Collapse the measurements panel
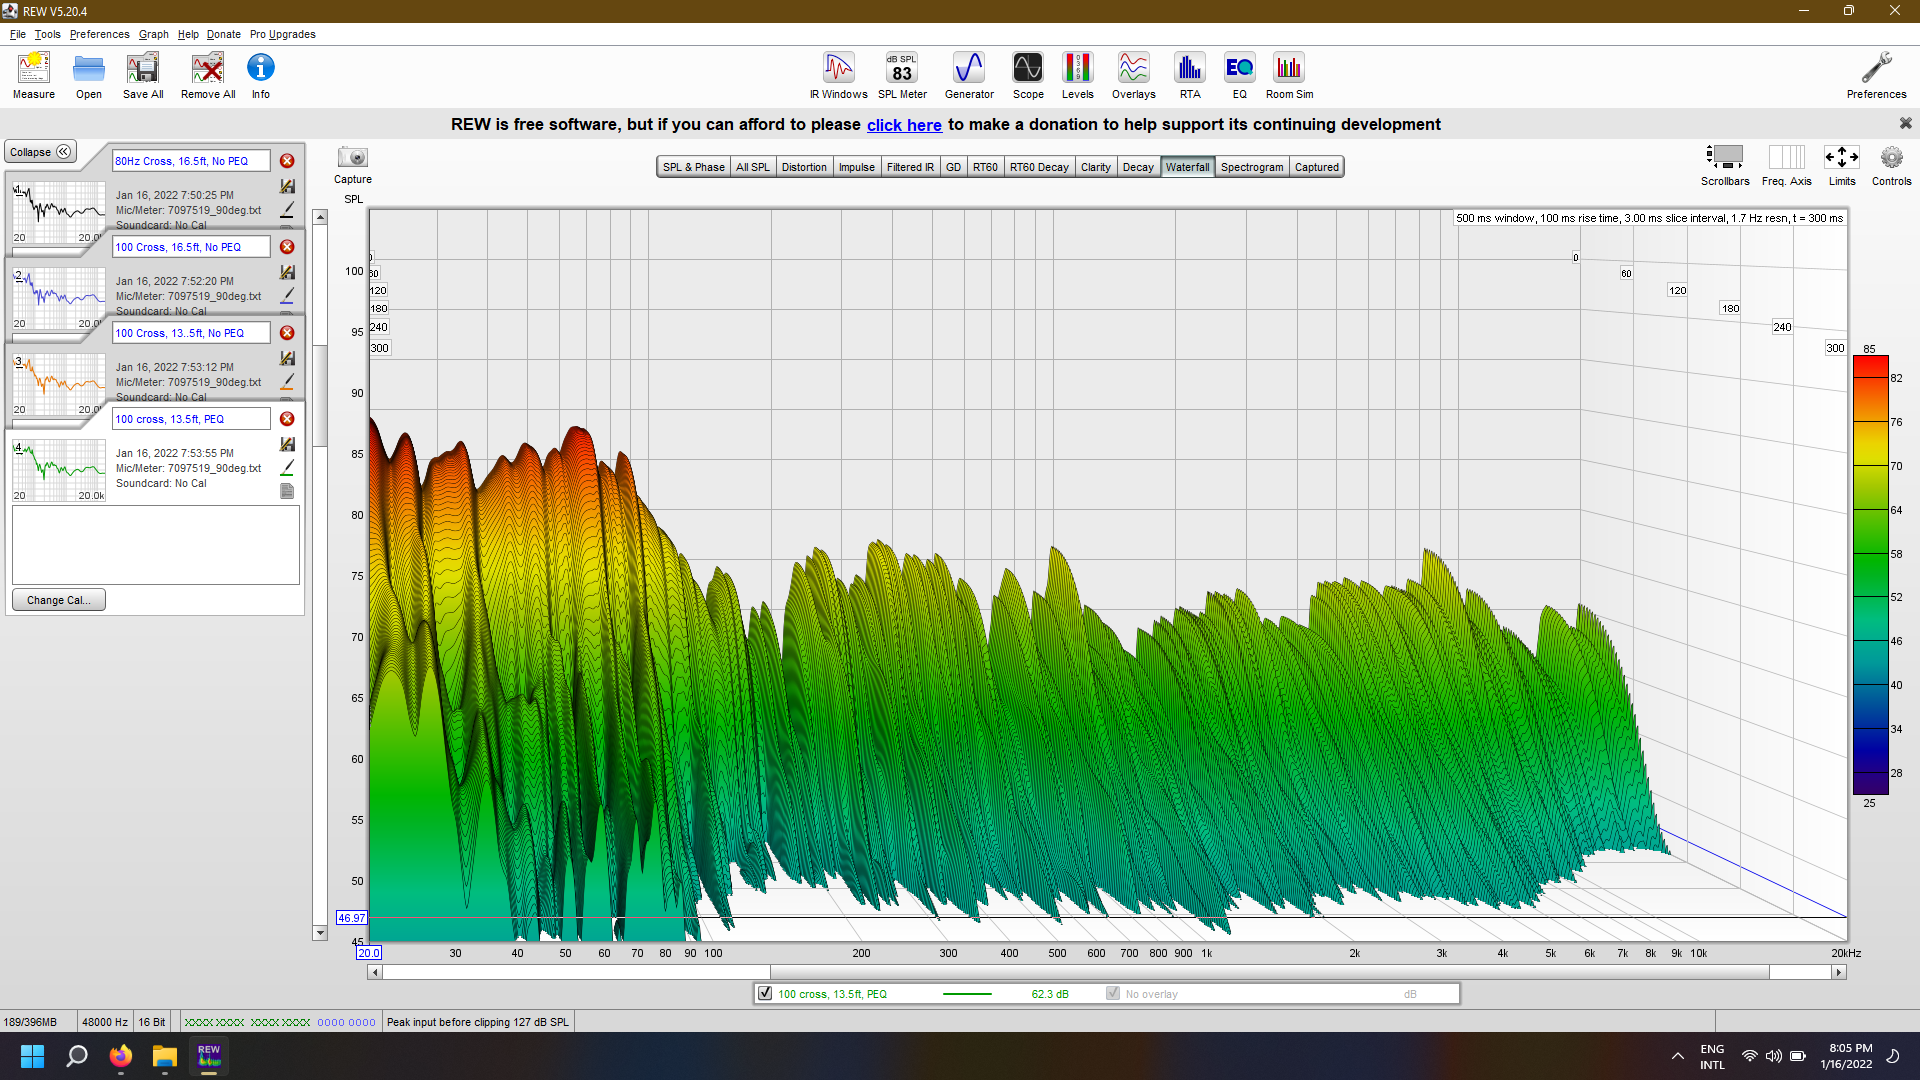The height and width of the screenshot is (1080, 1920). 41,152
